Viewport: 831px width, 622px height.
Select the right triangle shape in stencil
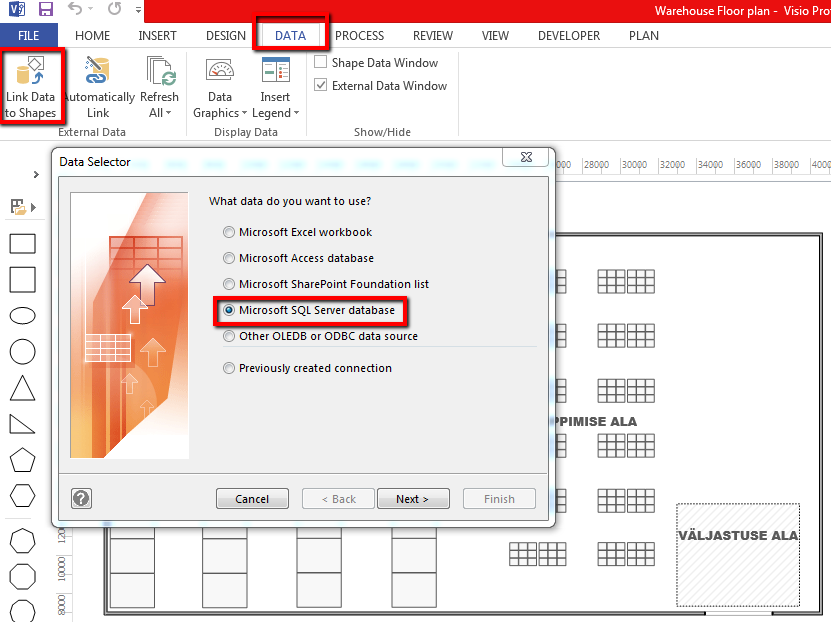[23, 424]
